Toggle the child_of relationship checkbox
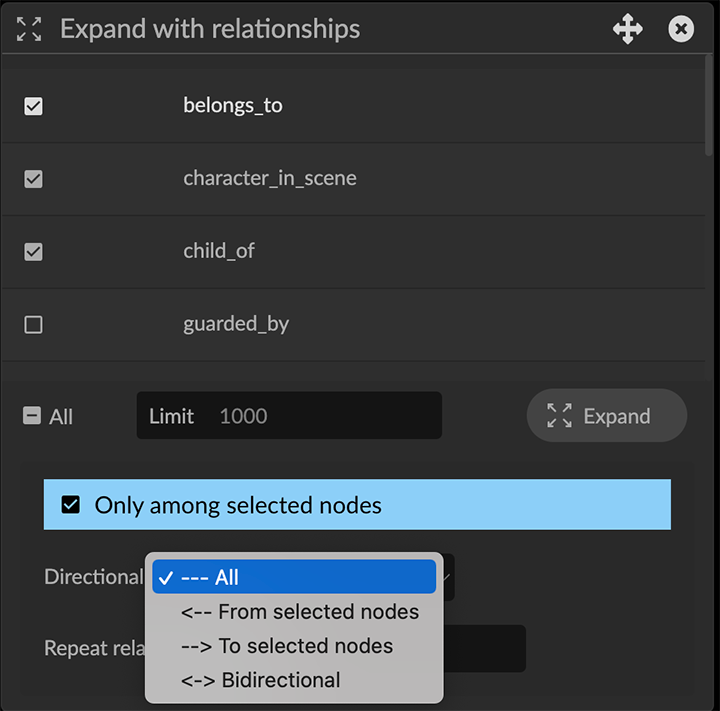This screenshot has width=720, height=711. pos(33,251)
